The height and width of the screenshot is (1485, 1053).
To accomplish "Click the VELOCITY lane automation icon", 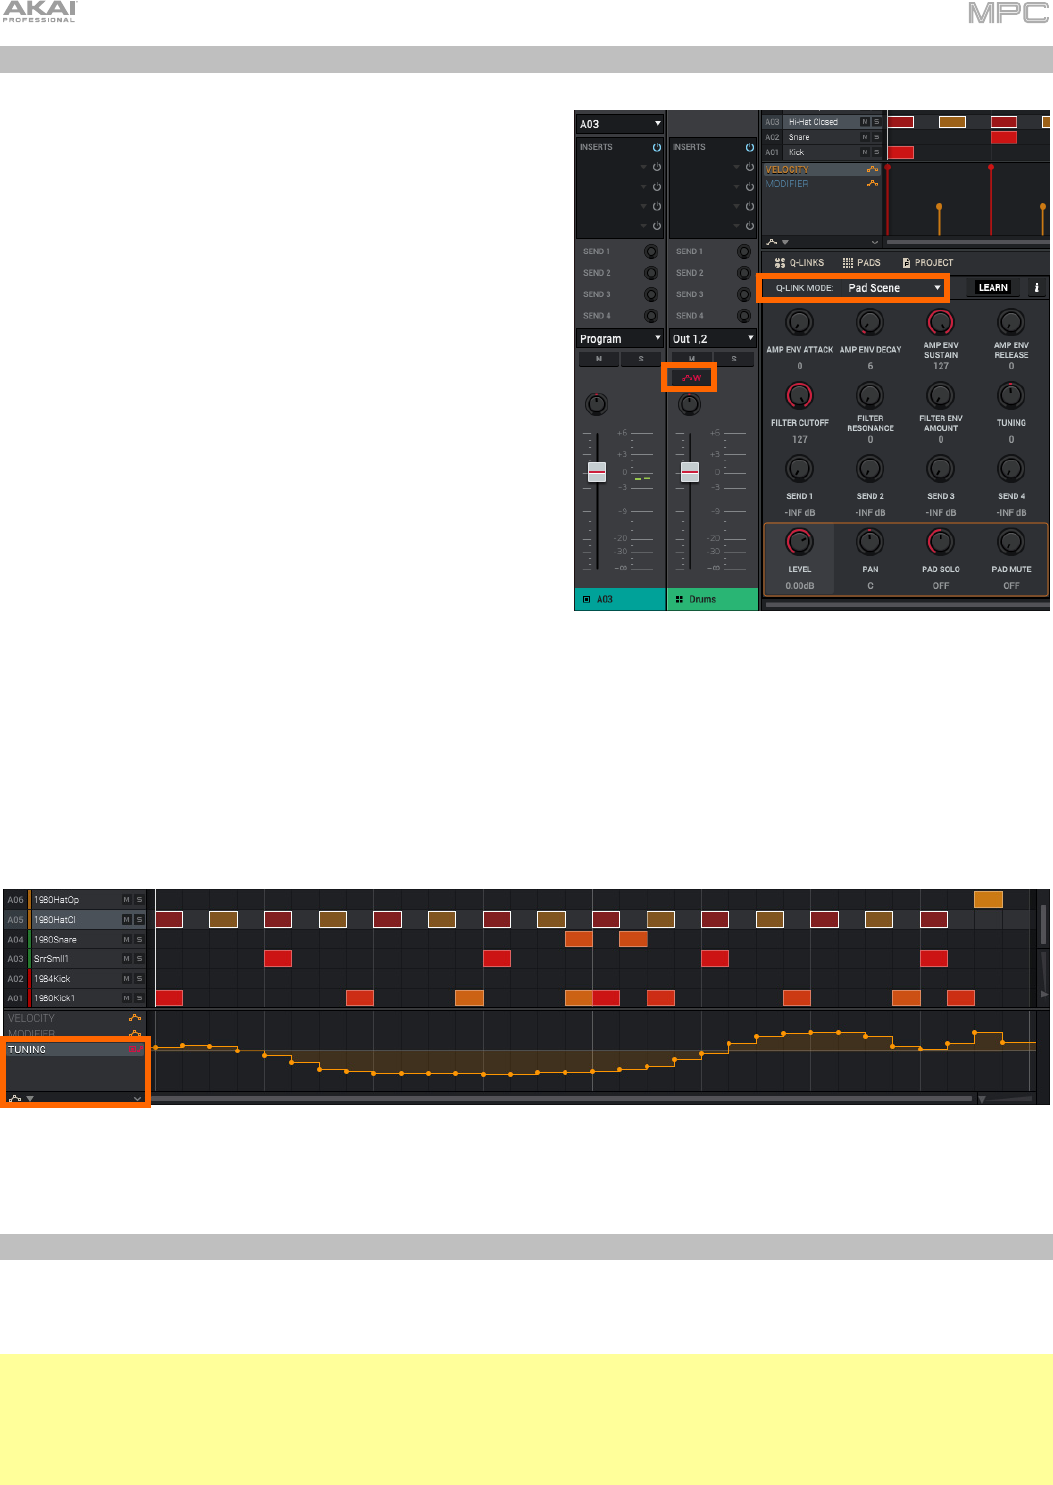I will [x=872, y=170].
